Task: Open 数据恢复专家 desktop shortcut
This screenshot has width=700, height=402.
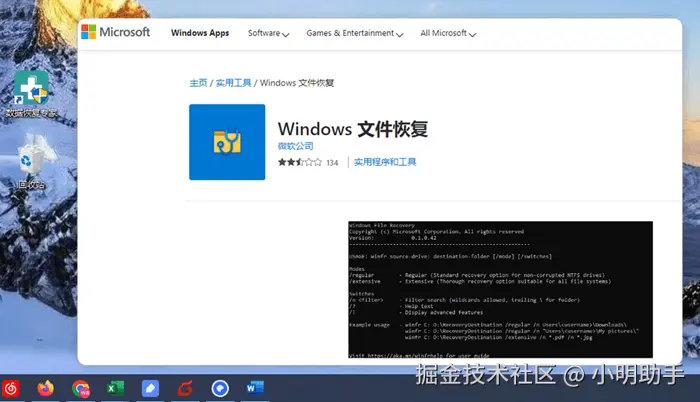Action: [31, 94]
